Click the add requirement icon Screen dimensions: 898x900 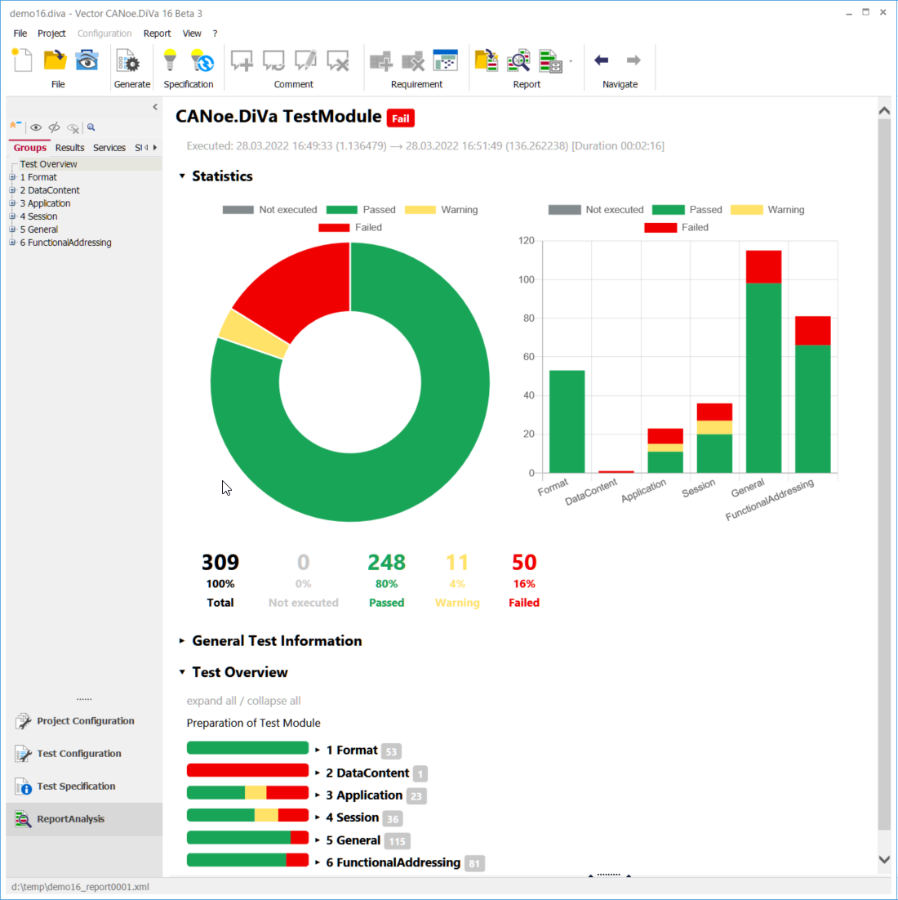point(381,61)
